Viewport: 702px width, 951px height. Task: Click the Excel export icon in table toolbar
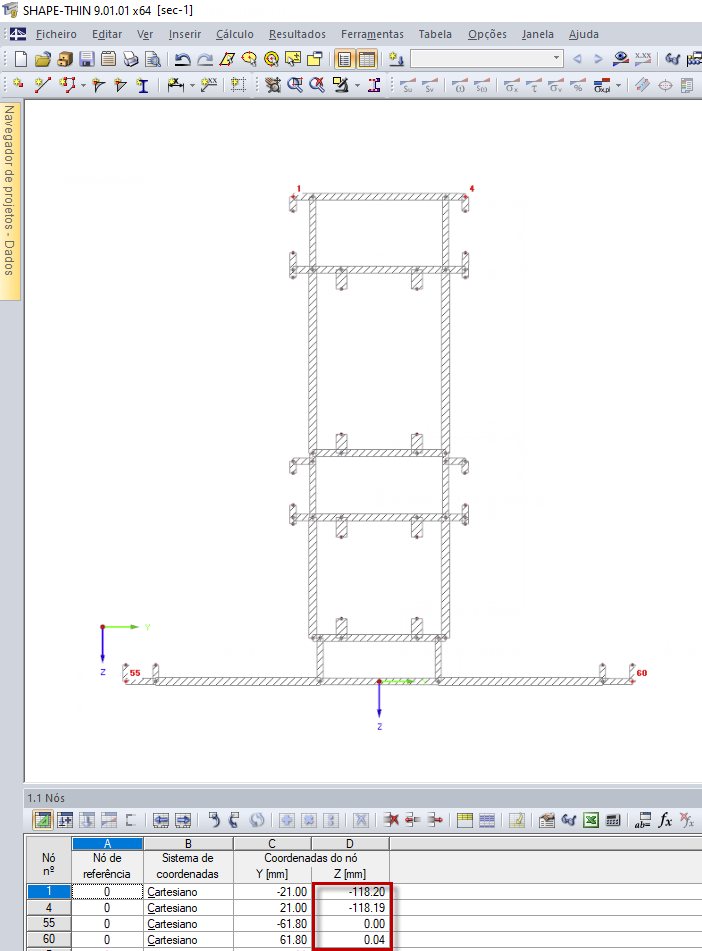(590, 820)
